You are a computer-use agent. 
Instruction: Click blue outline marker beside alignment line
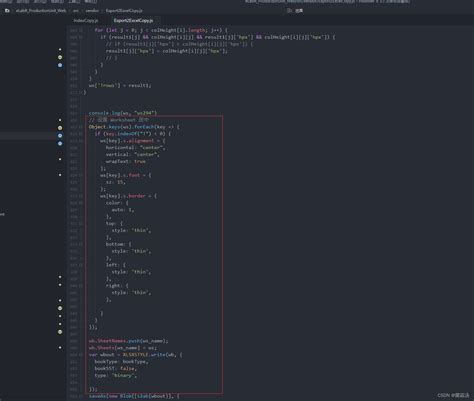(x=60, y=144)
